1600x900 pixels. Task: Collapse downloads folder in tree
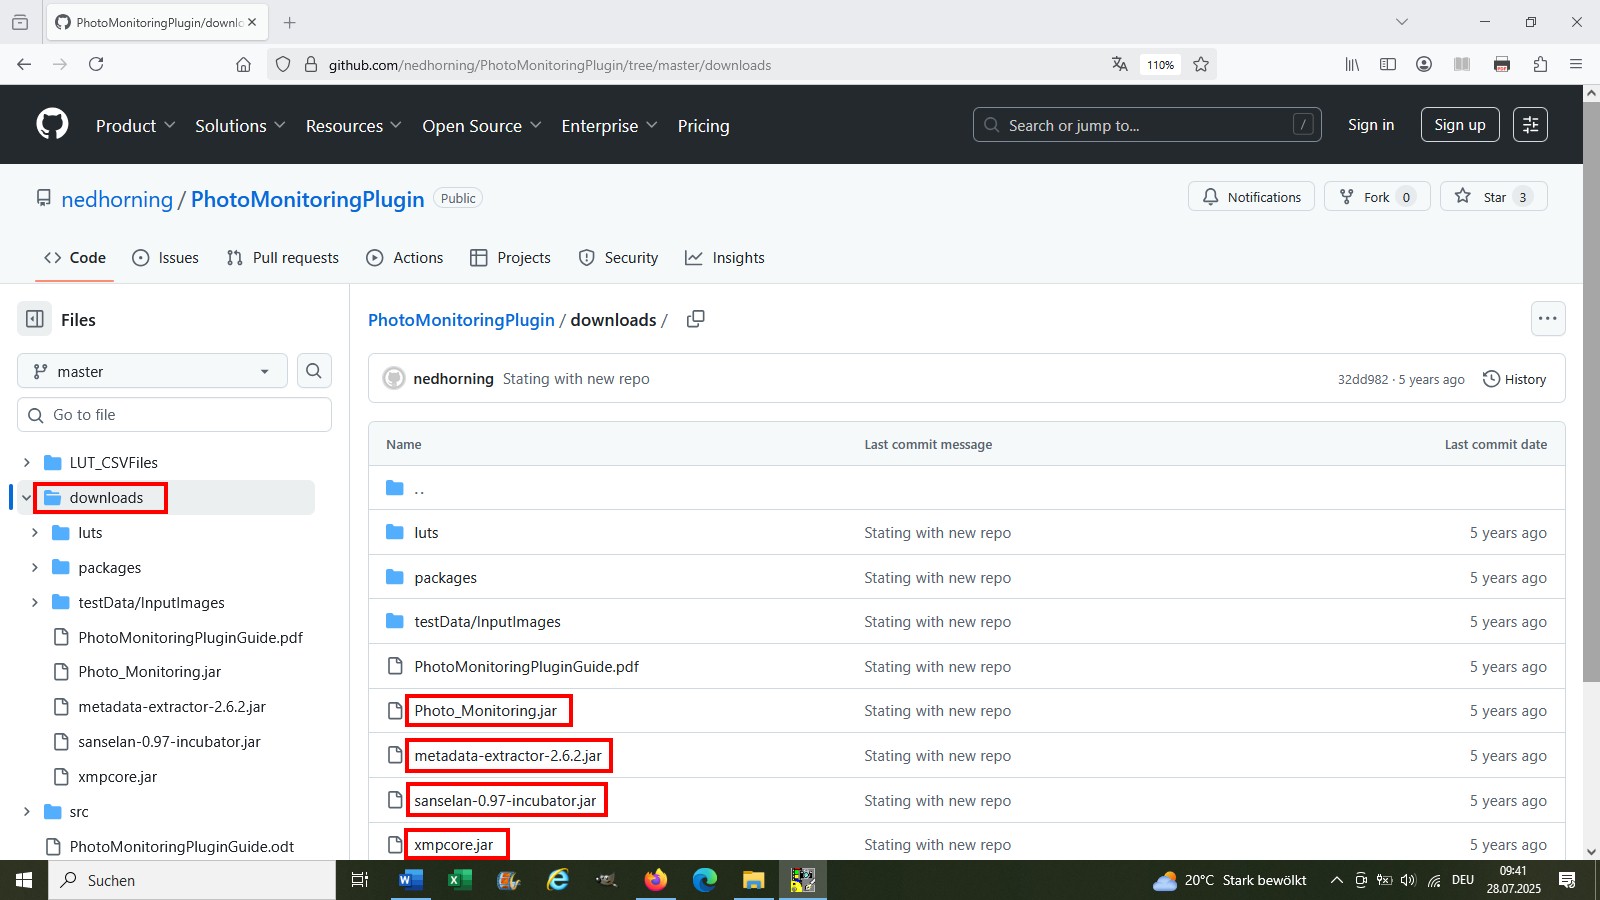coord(27,497)
